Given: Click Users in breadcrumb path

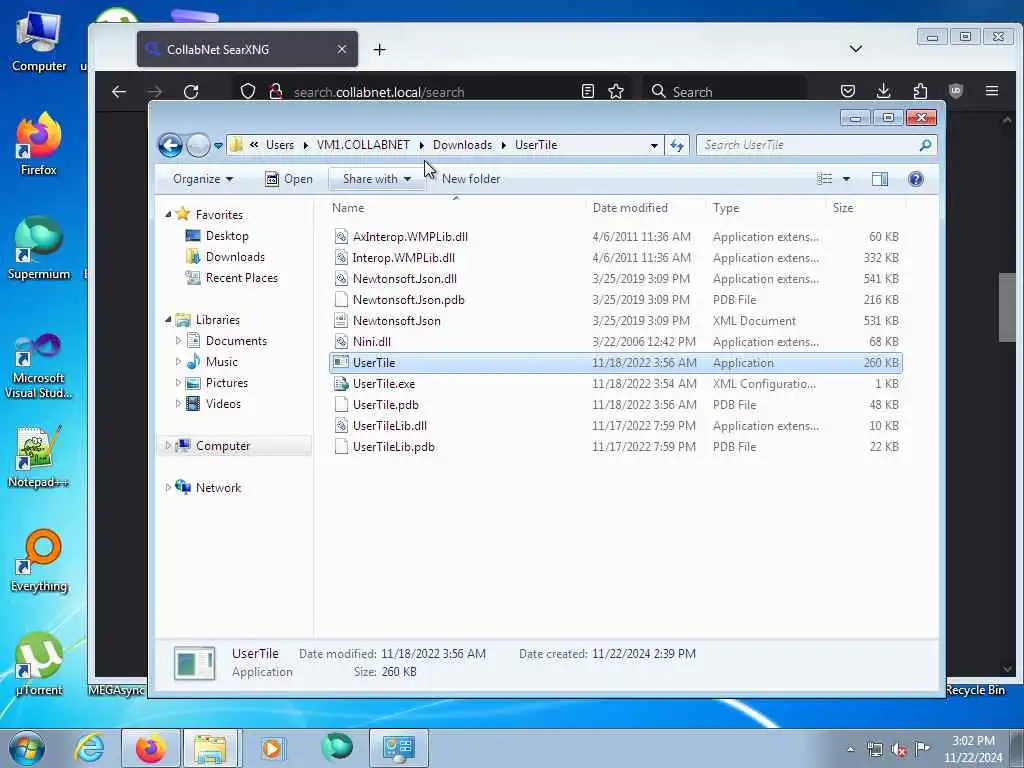Looking at the screenshot, I should click(280, 145).
